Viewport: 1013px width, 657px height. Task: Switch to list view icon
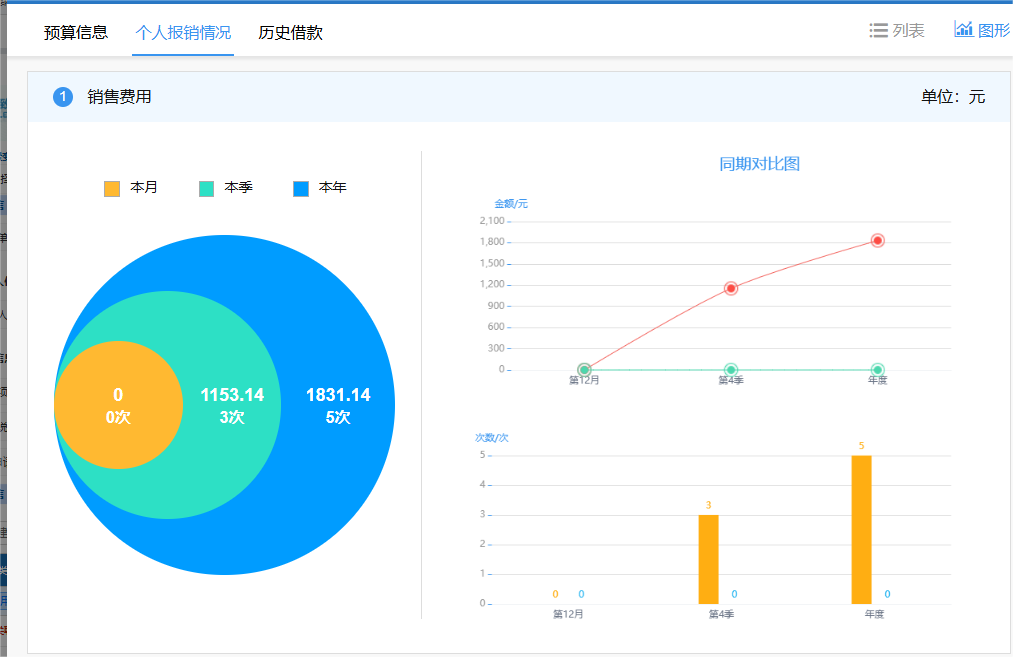[x=879, y=31]
